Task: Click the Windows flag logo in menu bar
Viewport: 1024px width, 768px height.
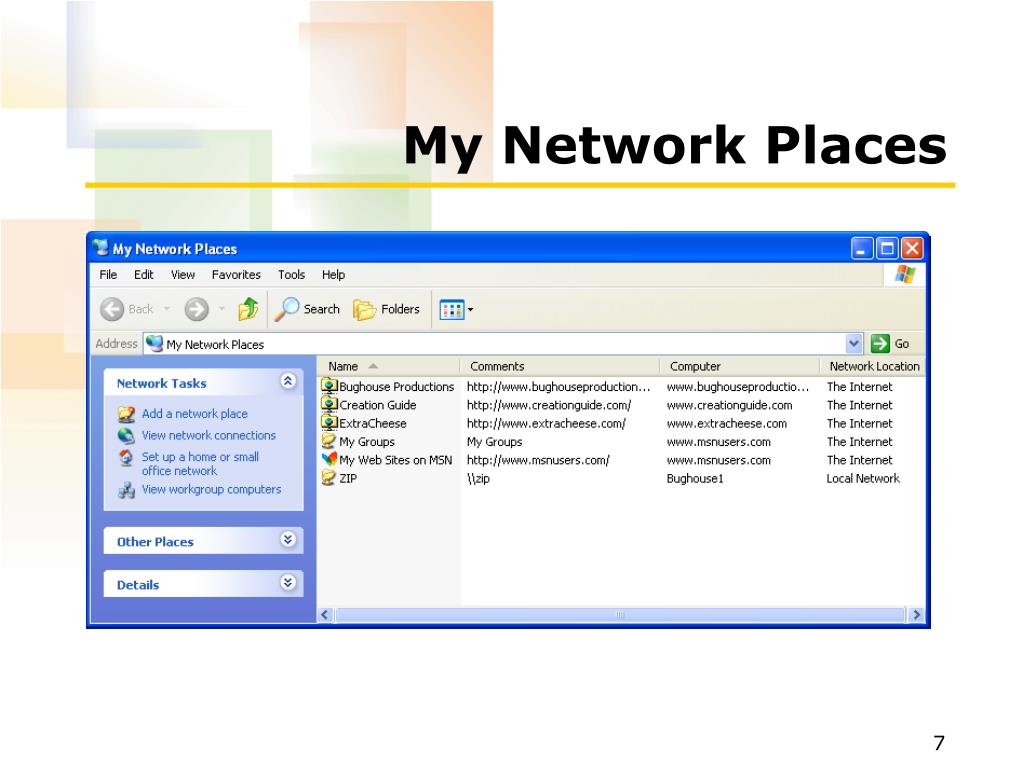Action: (x=905, y=274)
